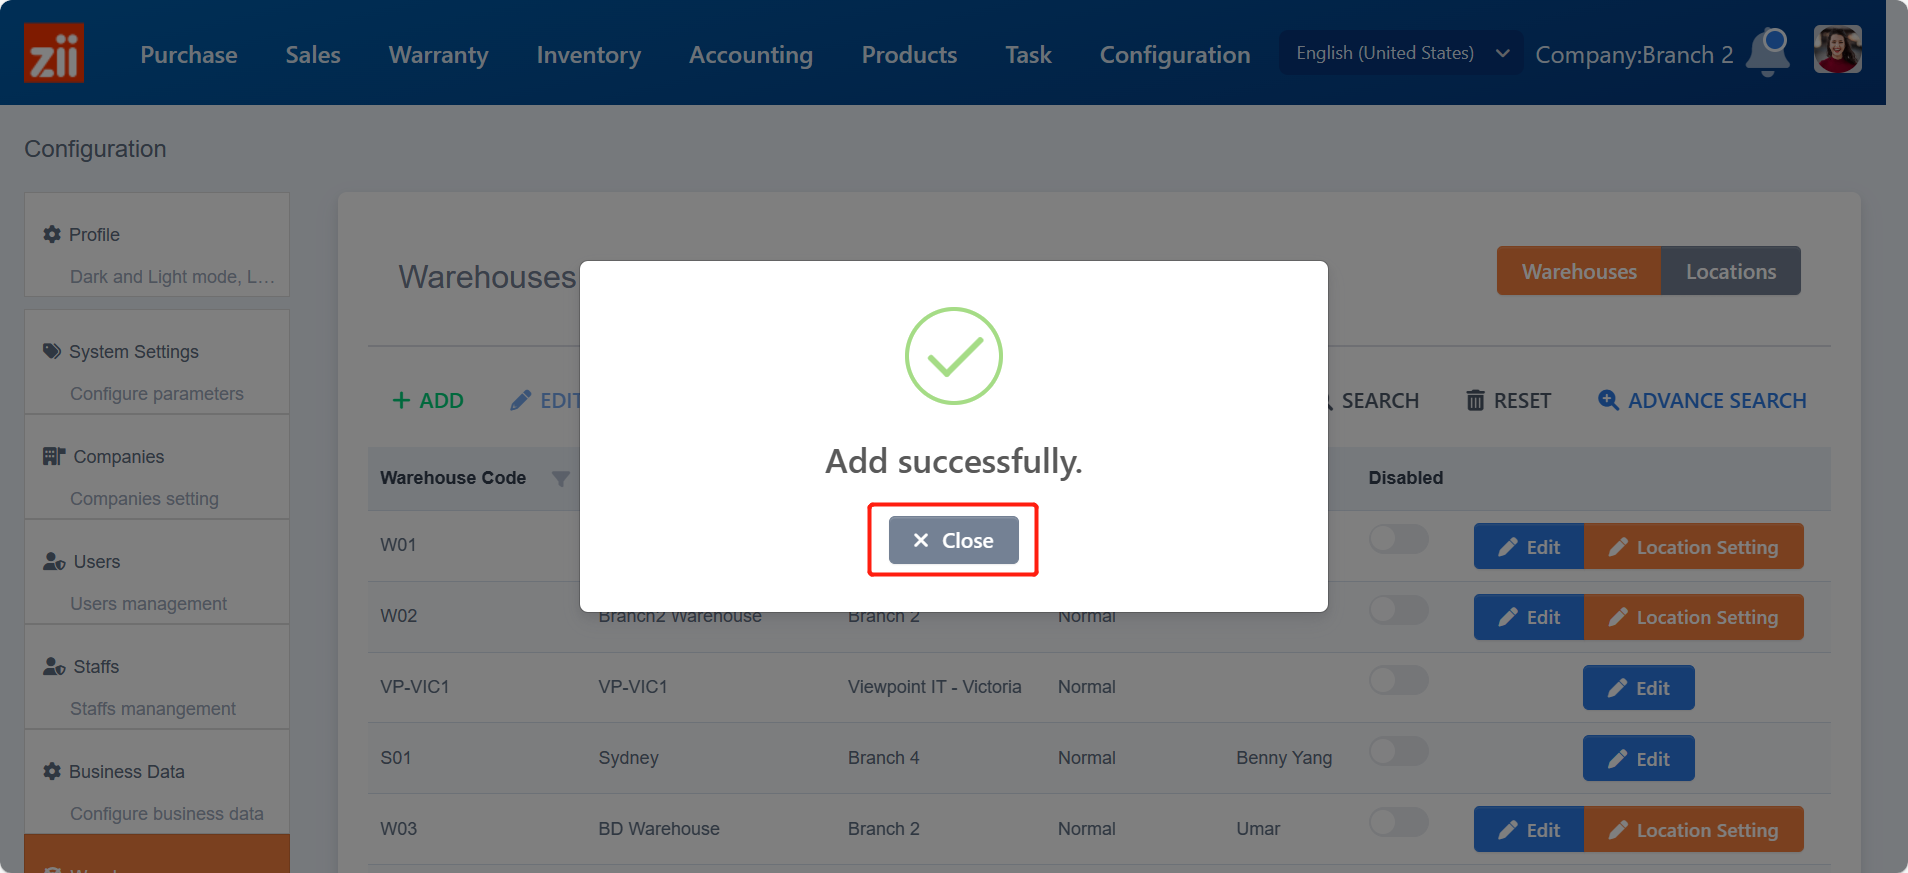Screen dimensions: 1908x873
Task: Click the zii logo icon
Action: click(54, 53)
